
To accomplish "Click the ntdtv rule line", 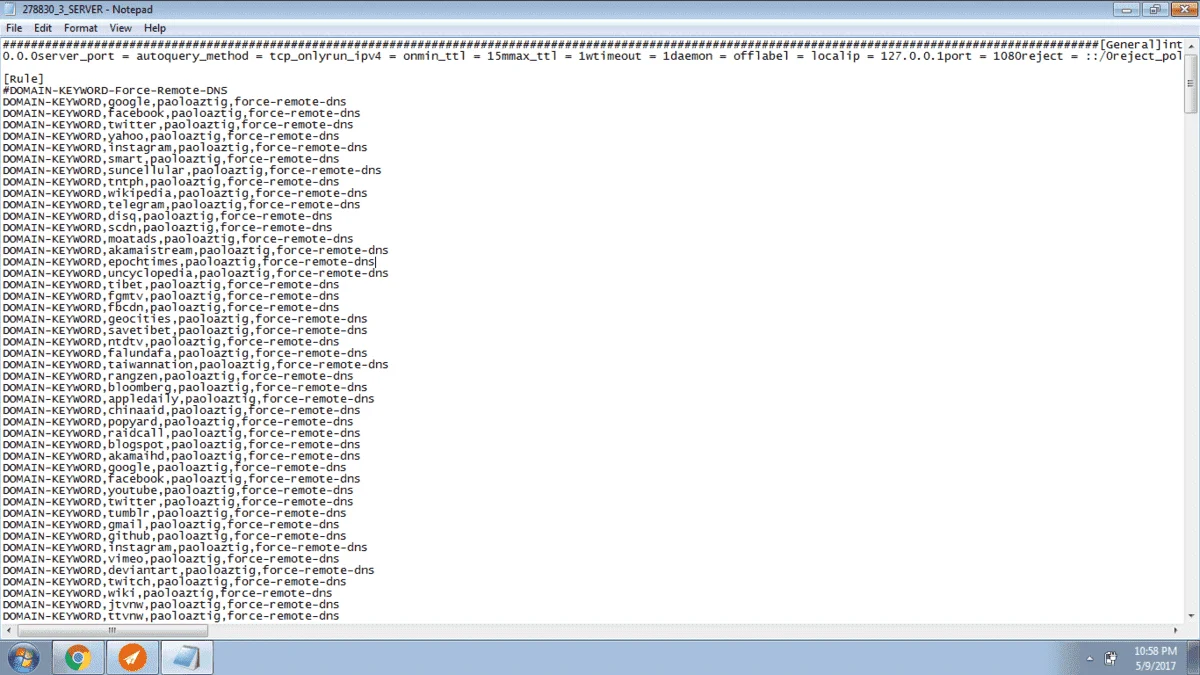I will (x=171, y=342).
